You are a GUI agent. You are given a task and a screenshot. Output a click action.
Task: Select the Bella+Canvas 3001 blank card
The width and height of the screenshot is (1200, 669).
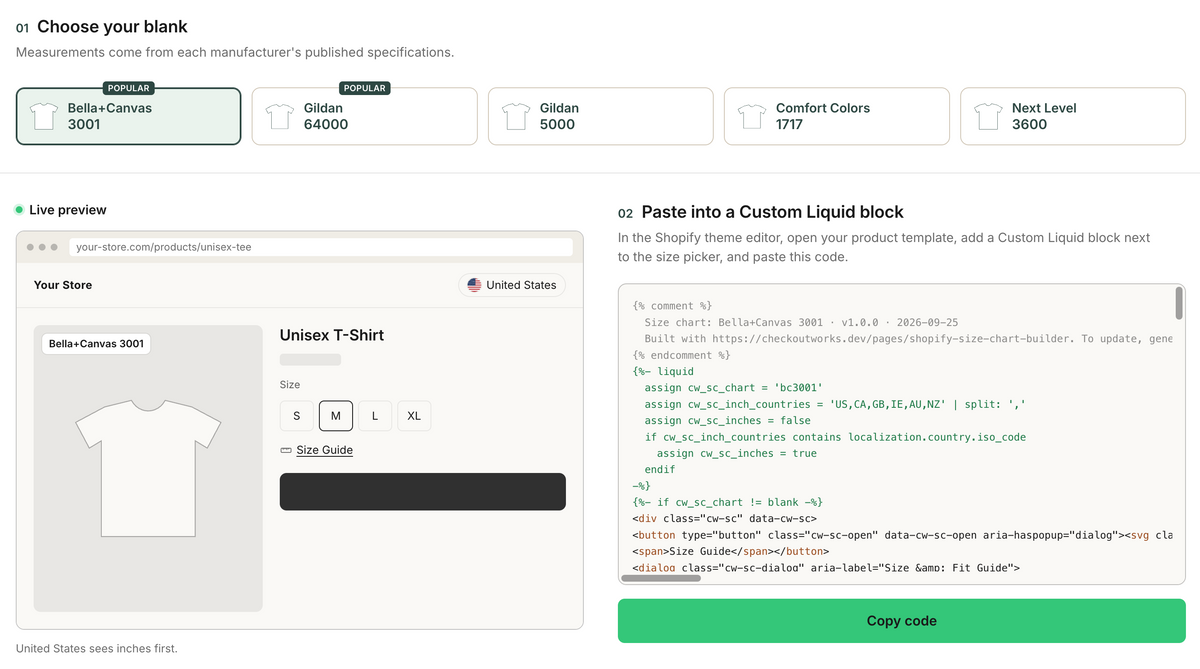pyautogui.click(x=128, y=116)
